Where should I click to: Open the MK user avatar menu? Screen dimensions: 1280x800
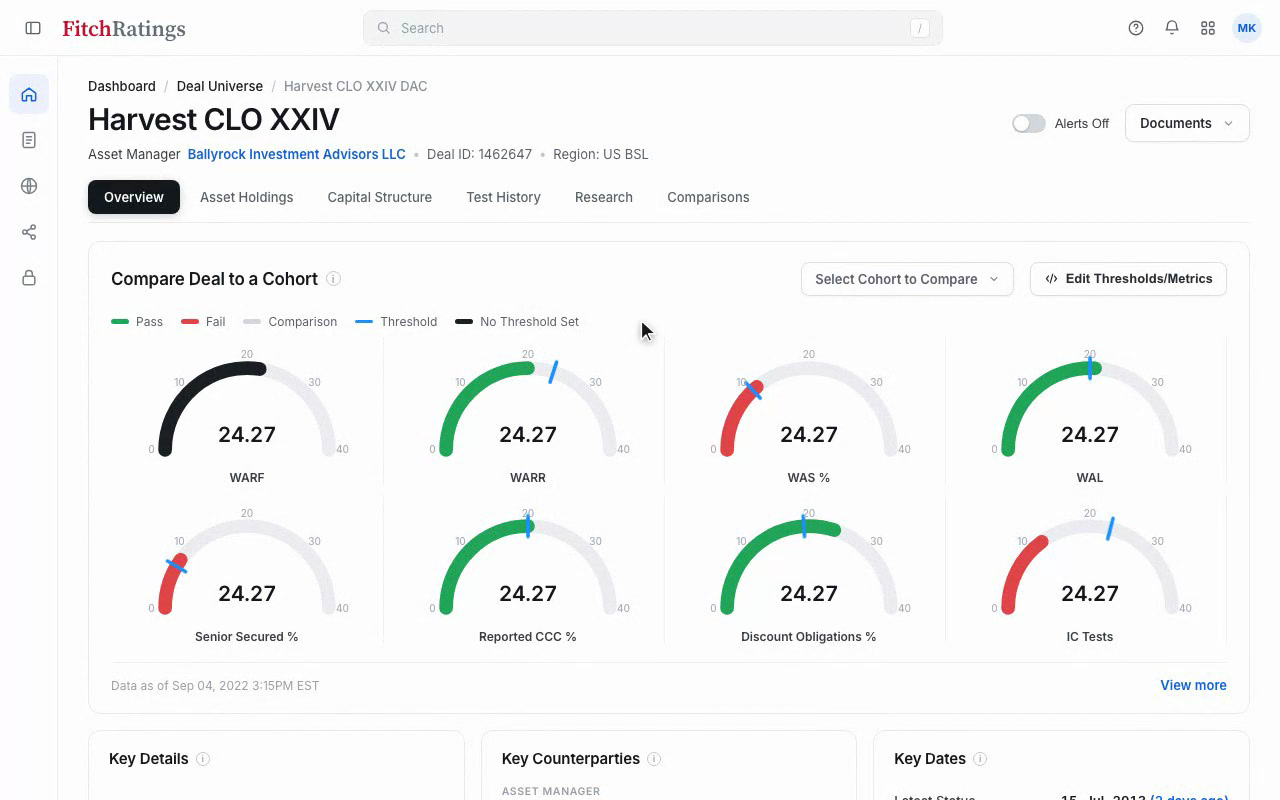click(1247, 28)
